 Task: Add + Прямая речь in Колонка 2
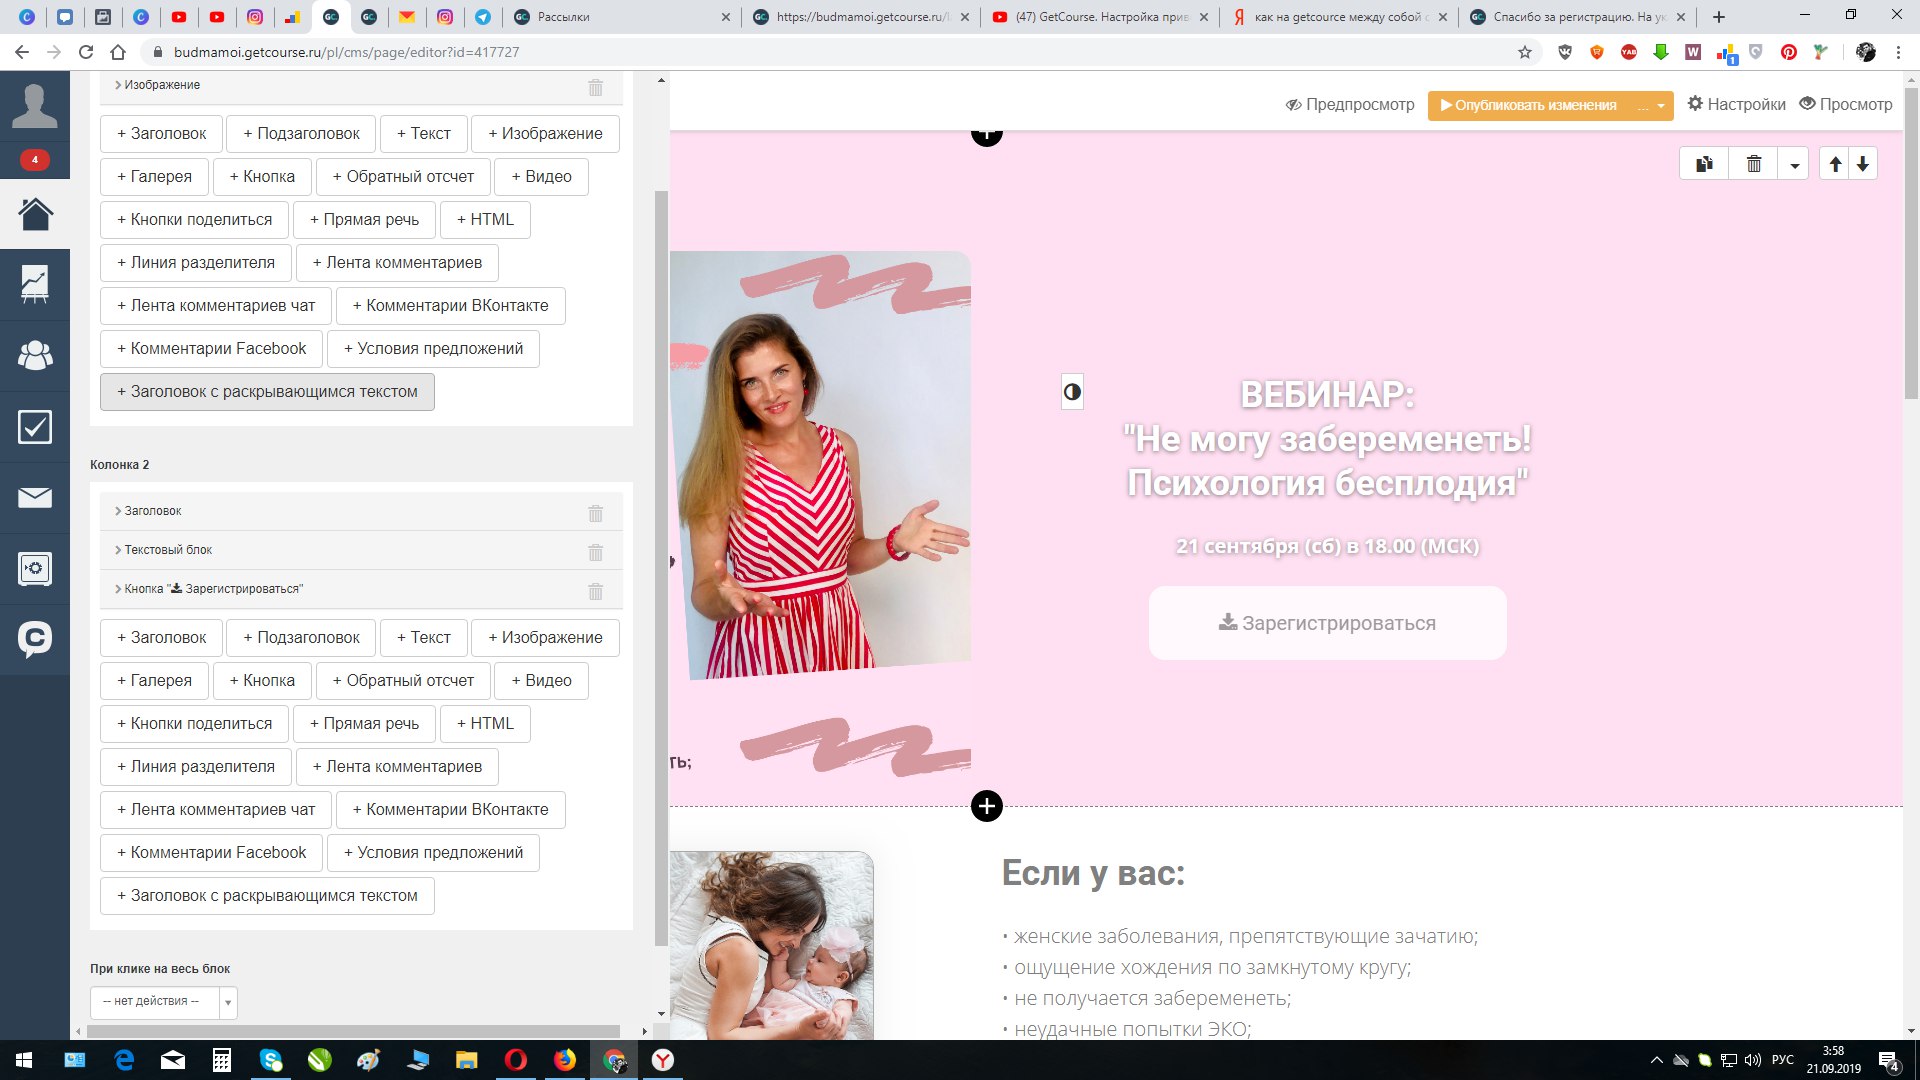[364, 724]
